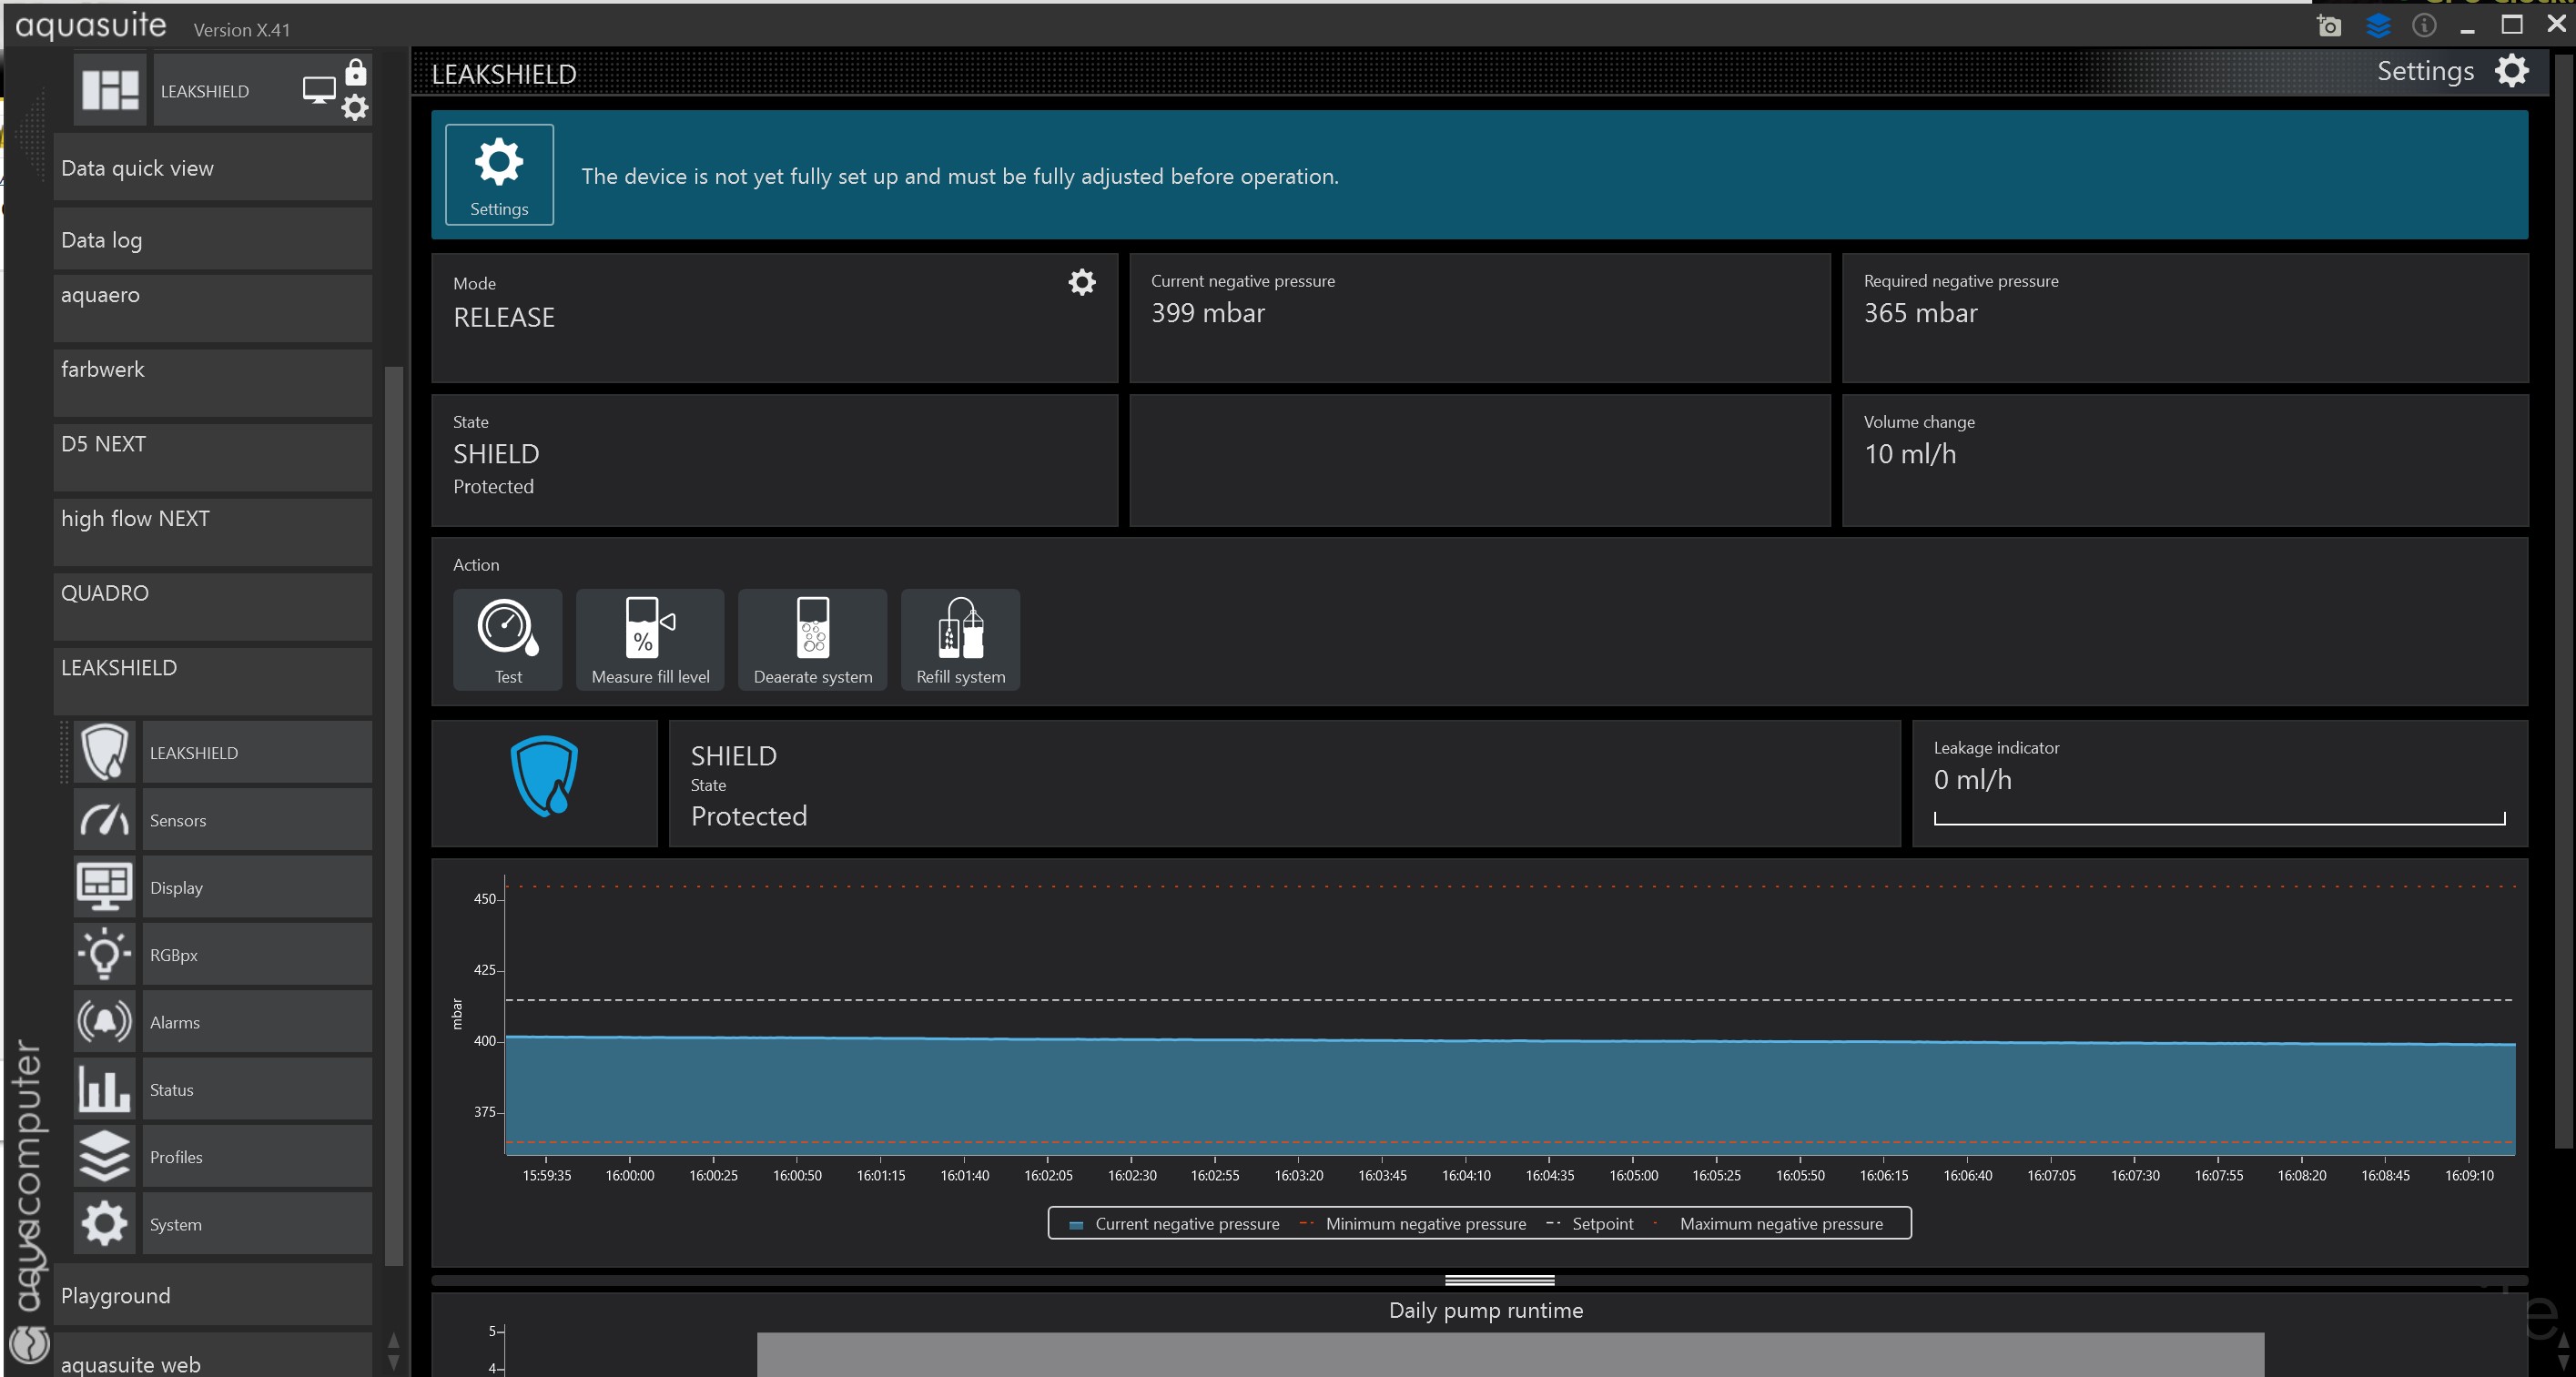Expand the D5 NEXT device entry
2576x1377 pixels.
coord(213,458)
